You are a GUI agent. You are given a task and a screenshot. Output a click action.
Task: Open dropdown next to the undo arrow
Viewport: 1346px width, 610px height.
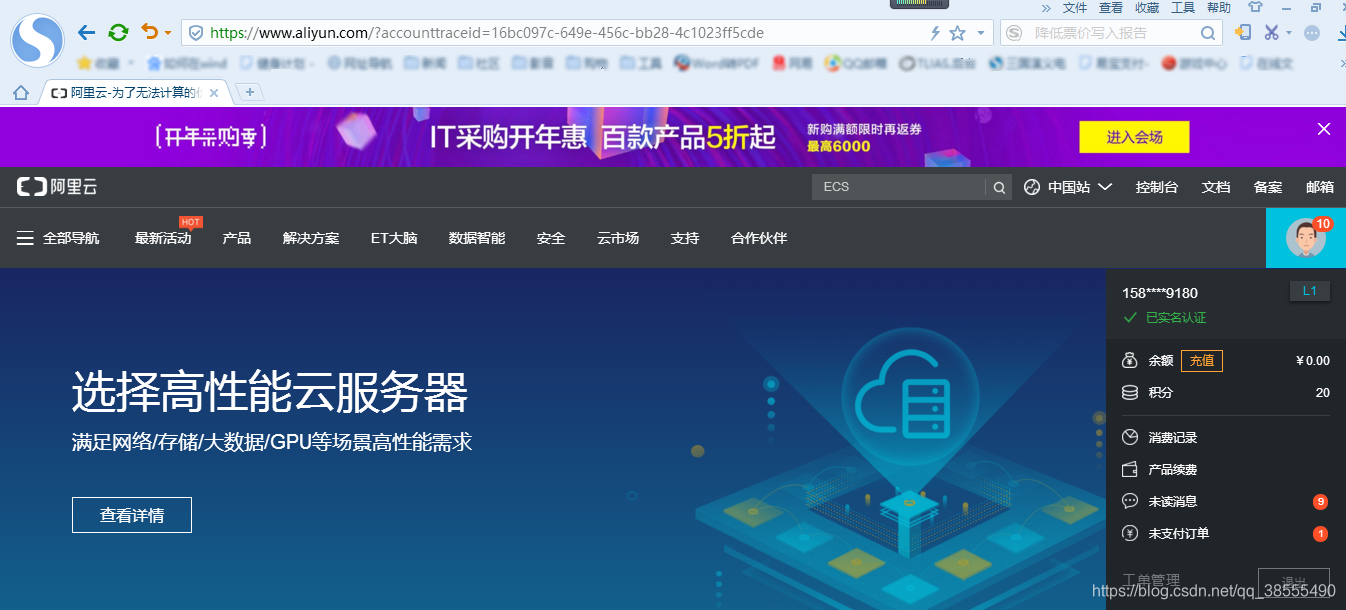(x=168, y=33)
